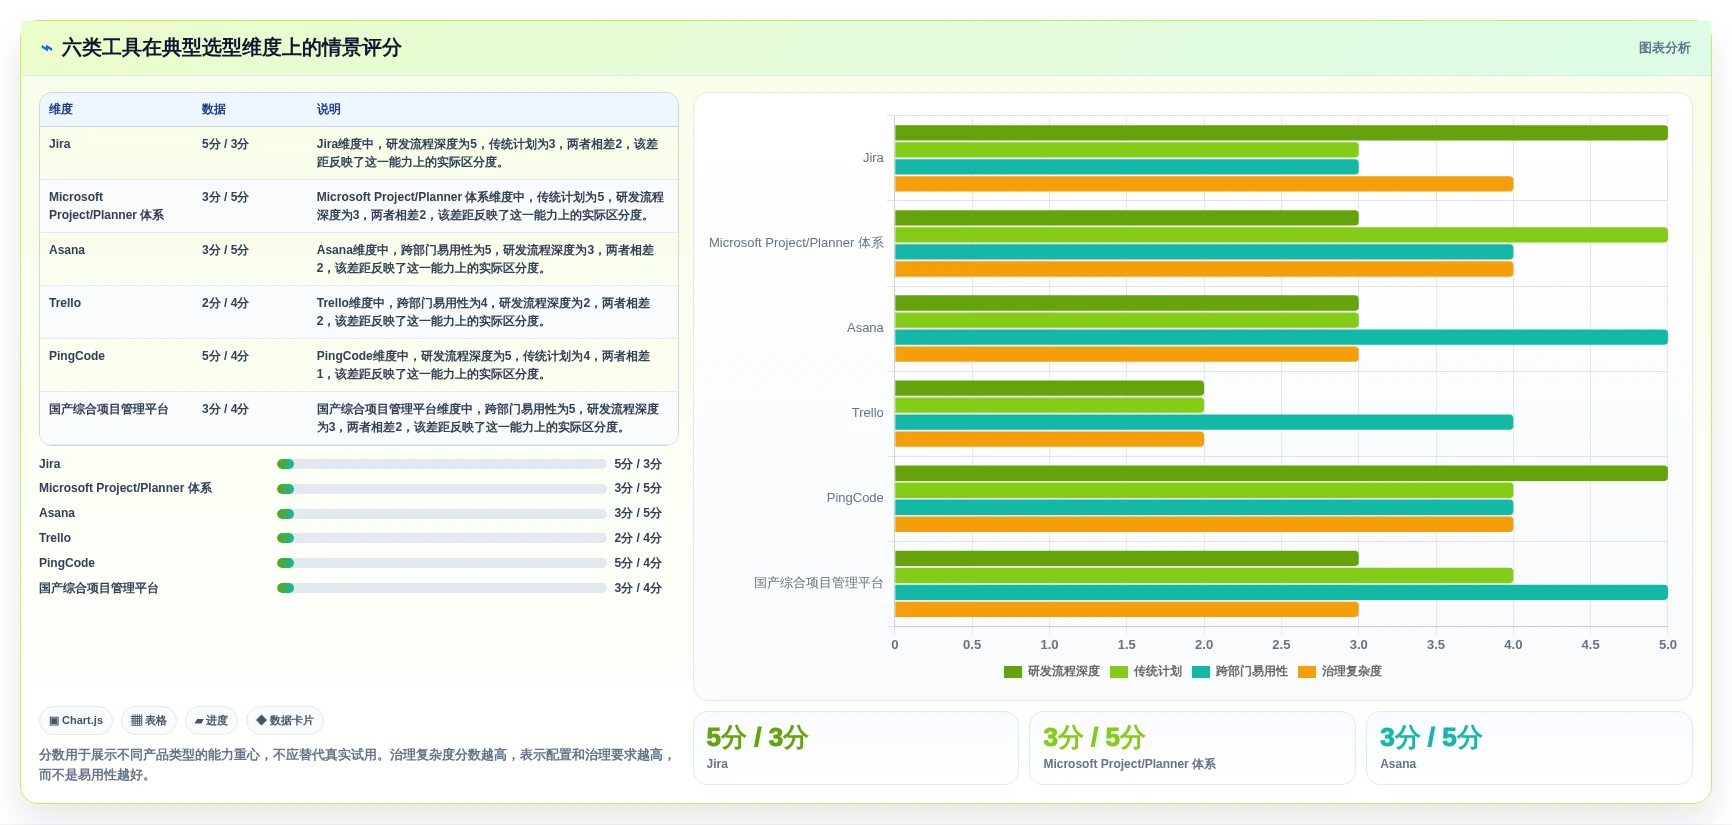Click Trello description text in 说明 column

pos(484,312)
